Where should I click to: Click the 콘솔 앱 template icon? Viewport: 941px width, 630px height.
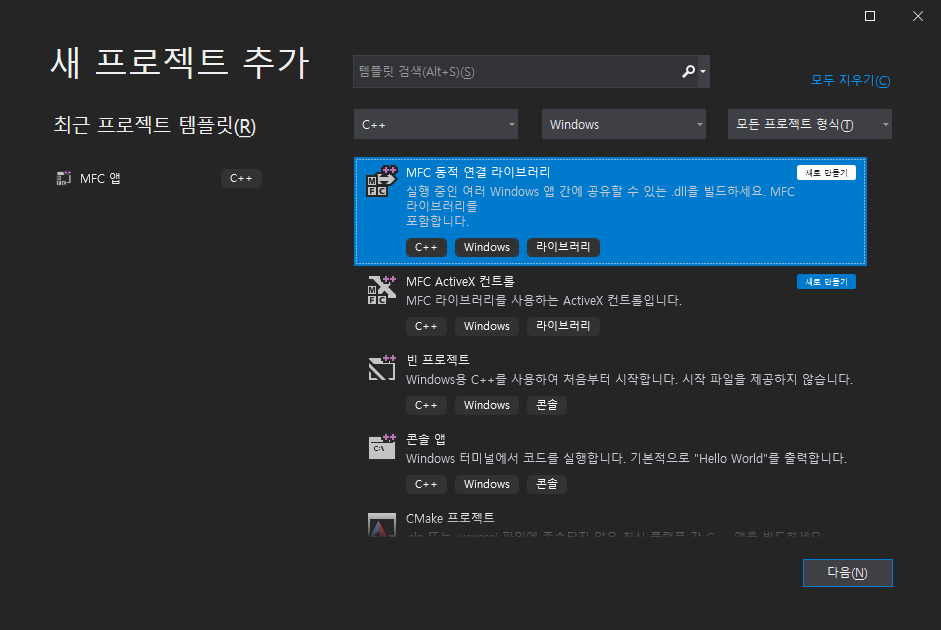[x=382, y=447]
